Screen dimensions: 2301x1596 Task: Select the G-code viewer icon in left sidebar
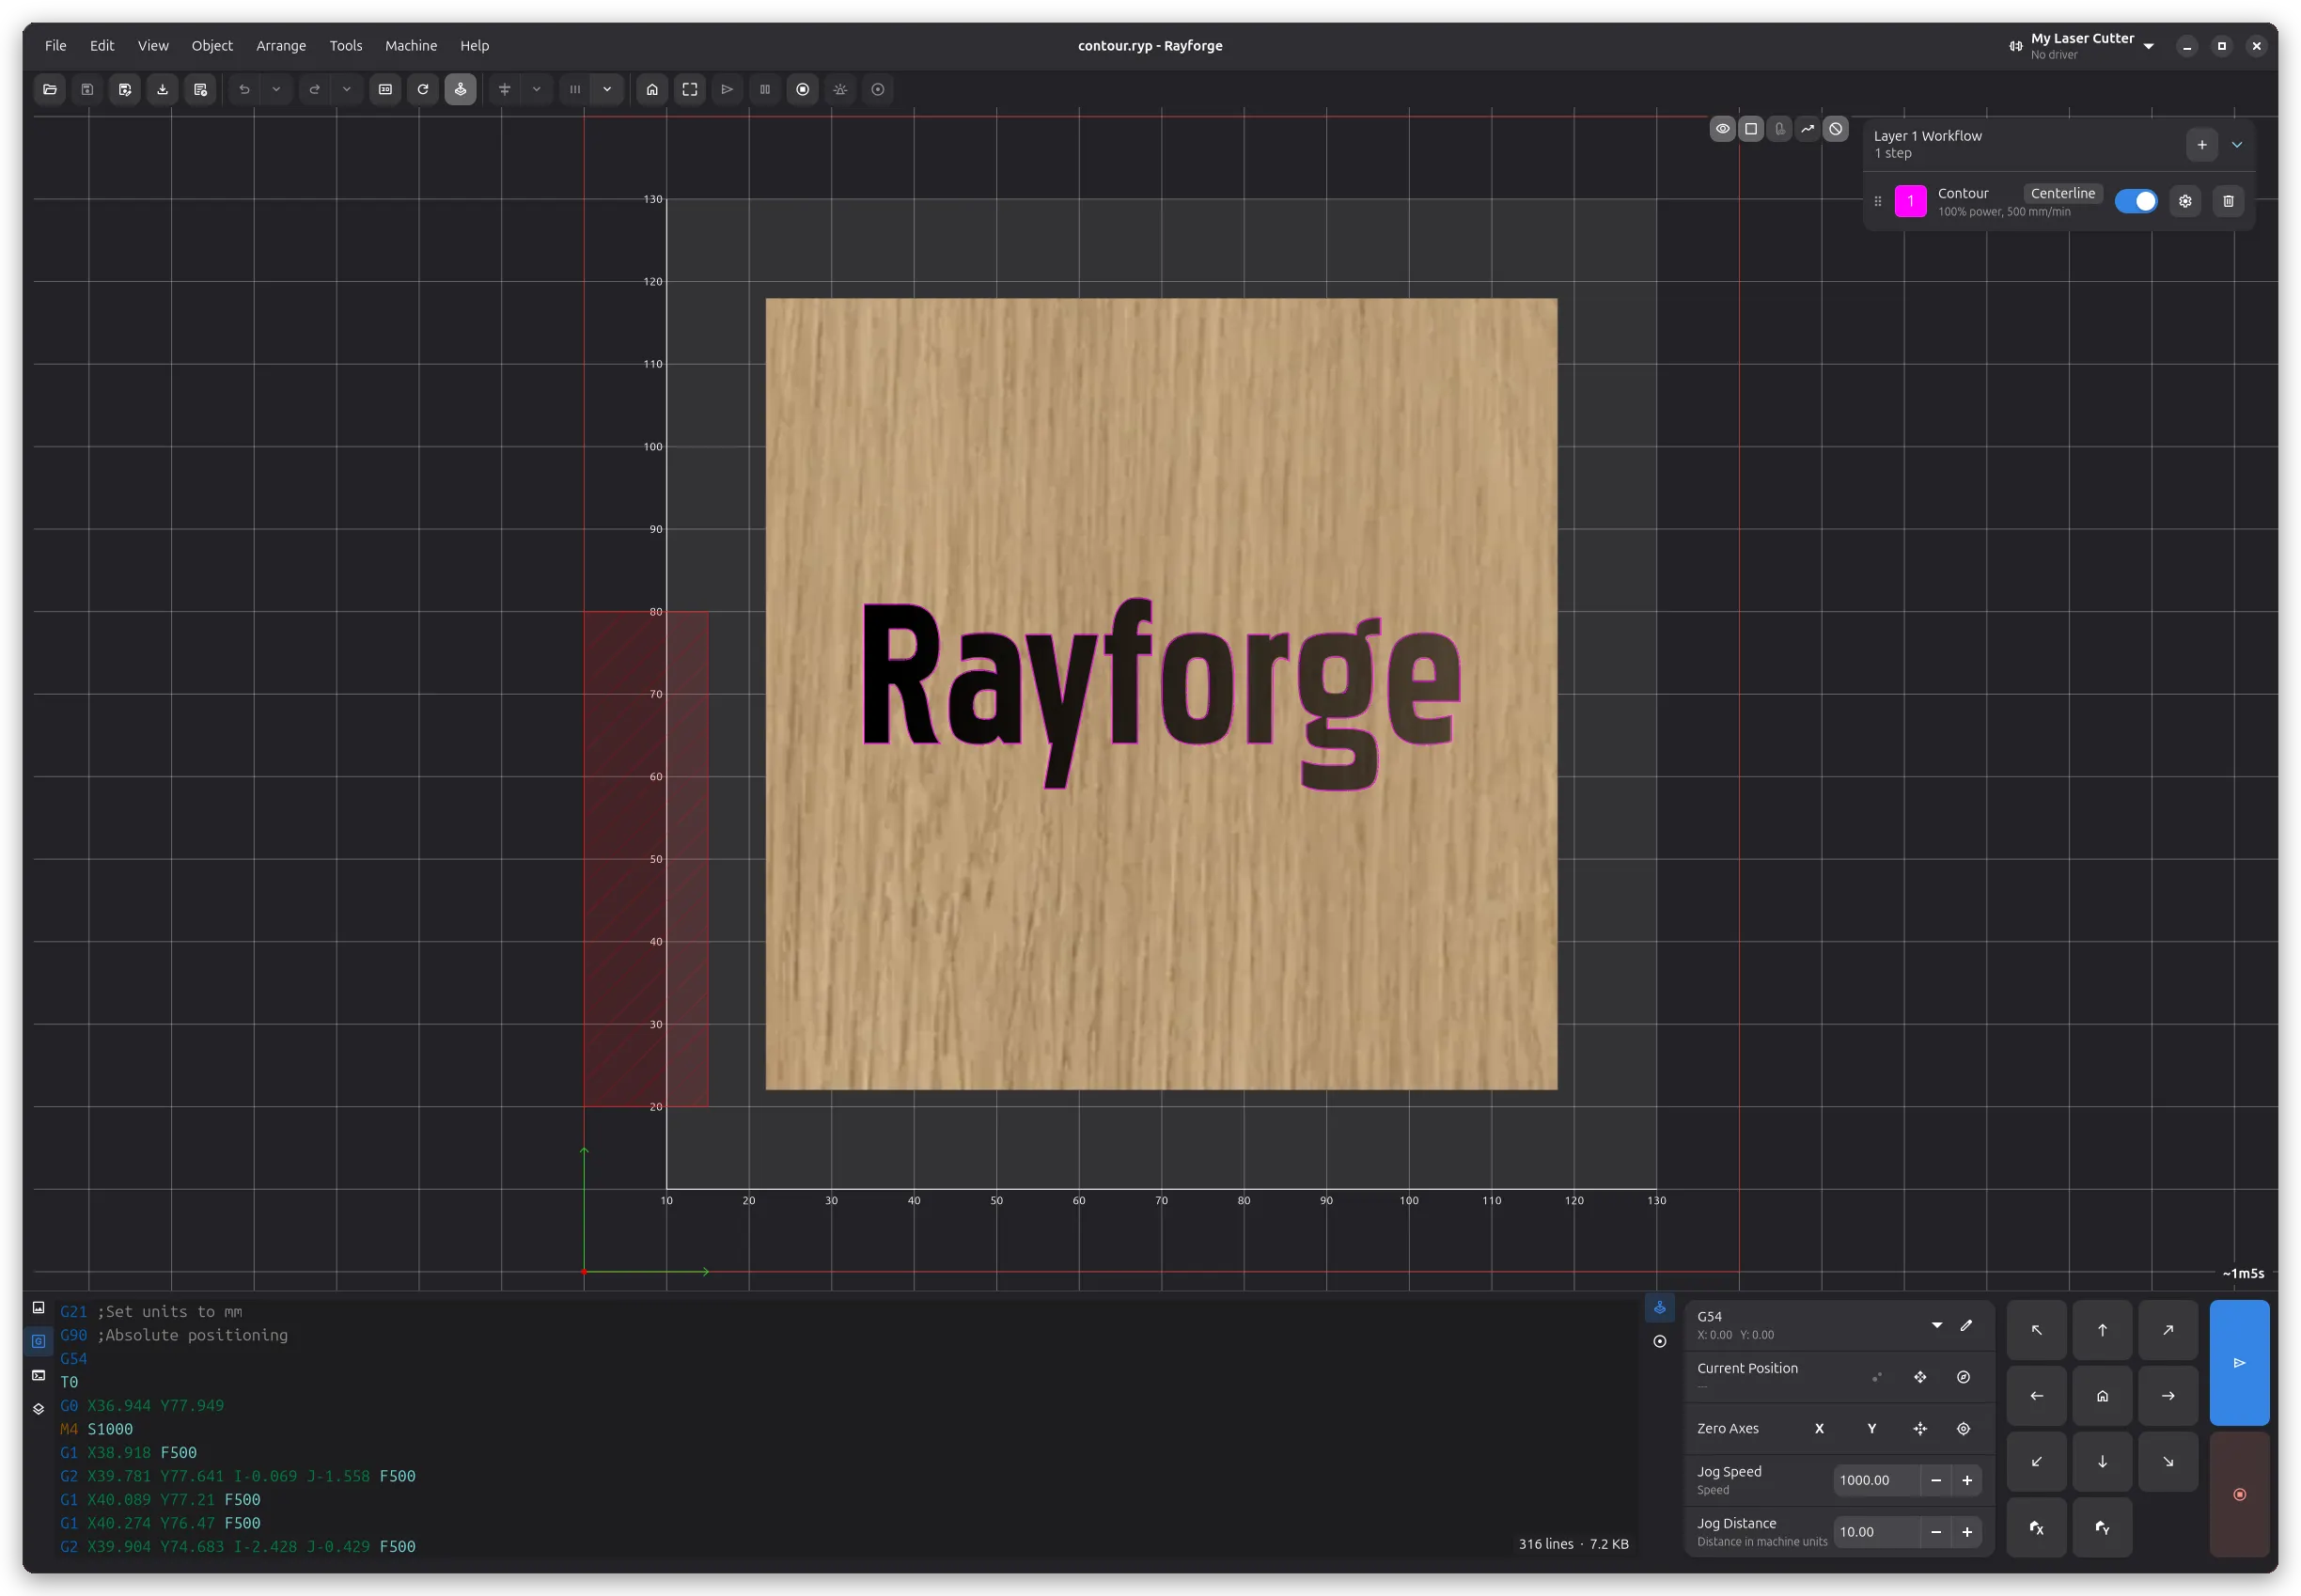click(38, 1341)
